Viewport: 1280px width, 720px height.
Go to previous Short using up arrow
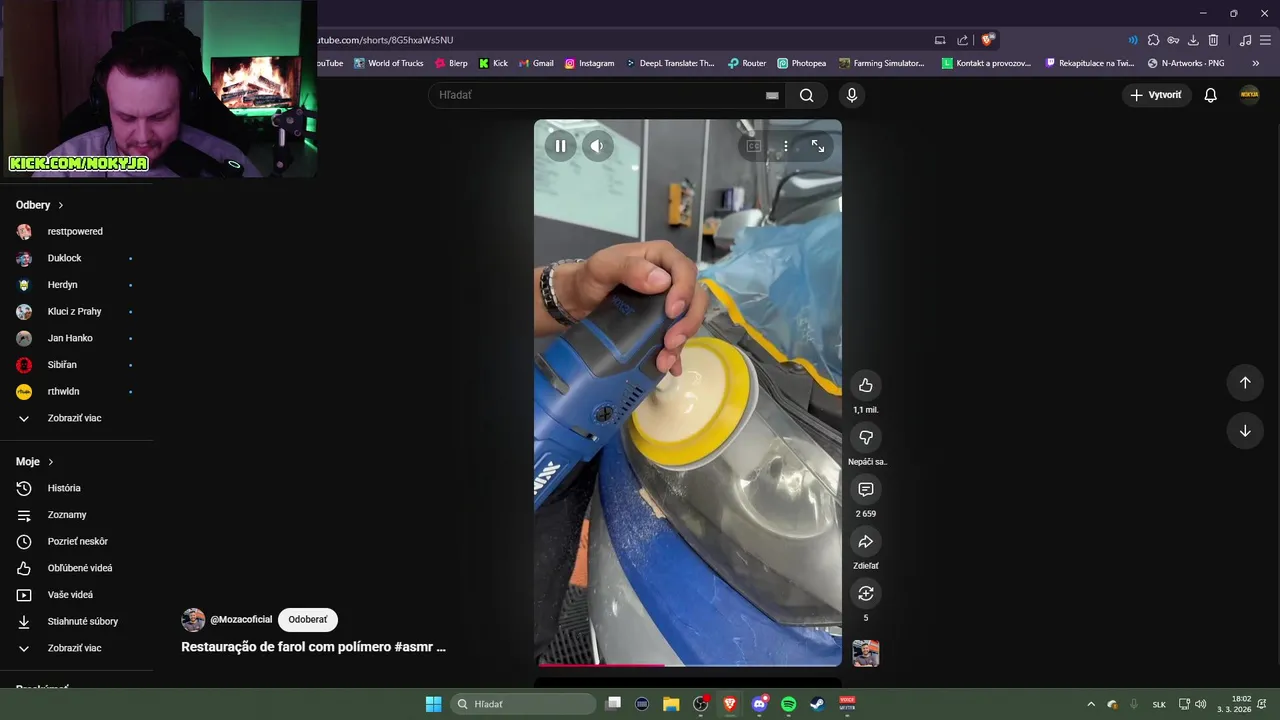click(x=1245, y=382)
